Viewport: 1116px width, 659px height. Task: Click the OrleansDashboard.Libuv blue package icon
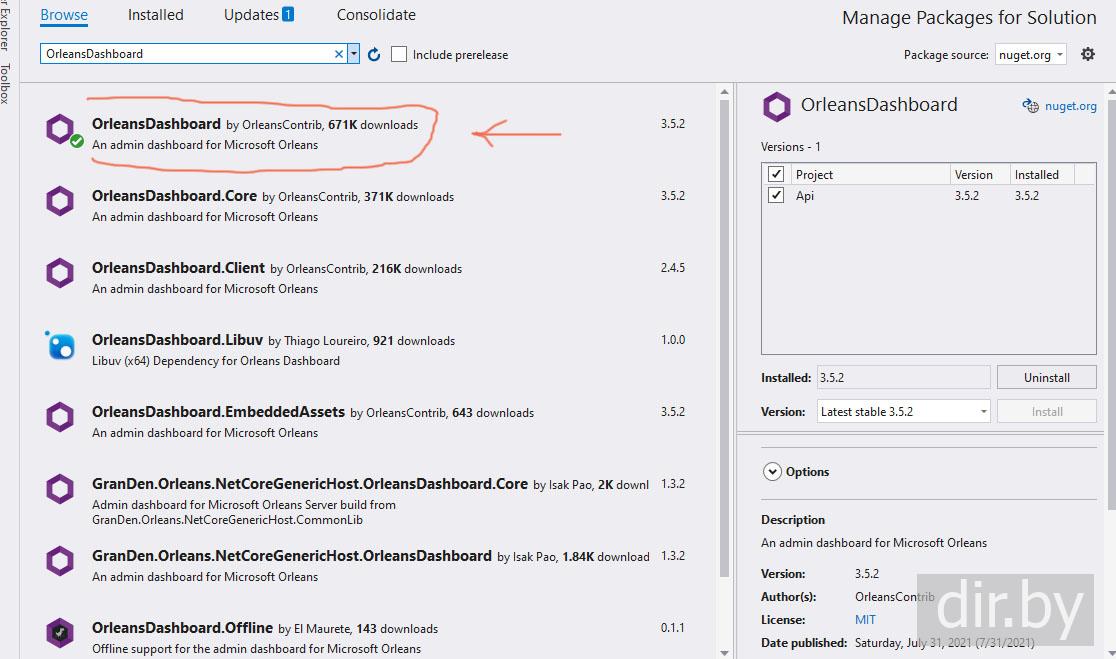coord(60,346)
